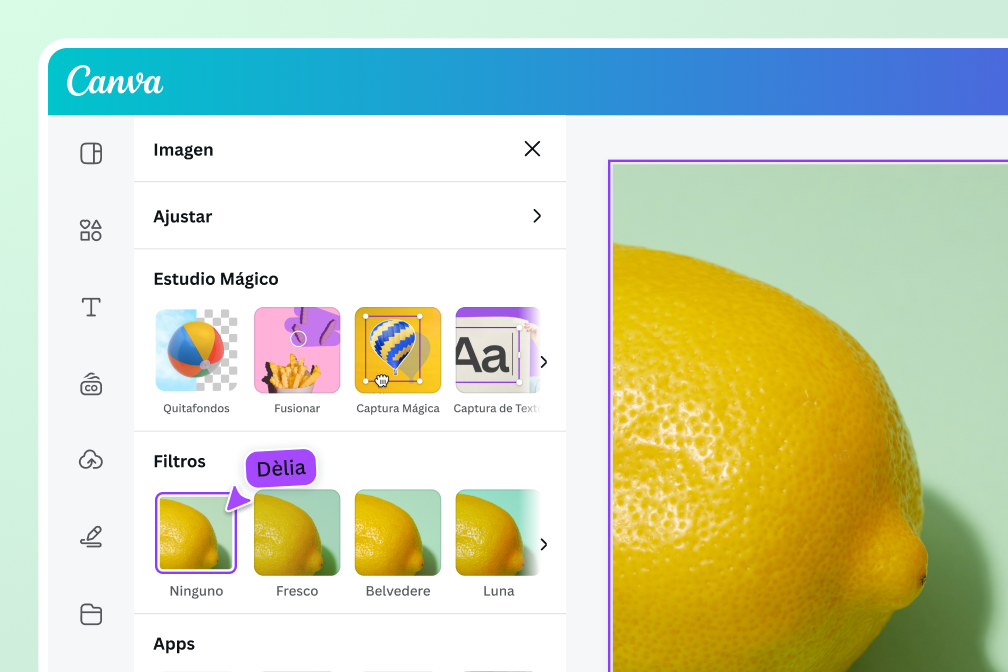Screen dimensions: 1008x672
Task: Show more Filtros arrow
Action: pyautogui.click(x=544, y=544)
